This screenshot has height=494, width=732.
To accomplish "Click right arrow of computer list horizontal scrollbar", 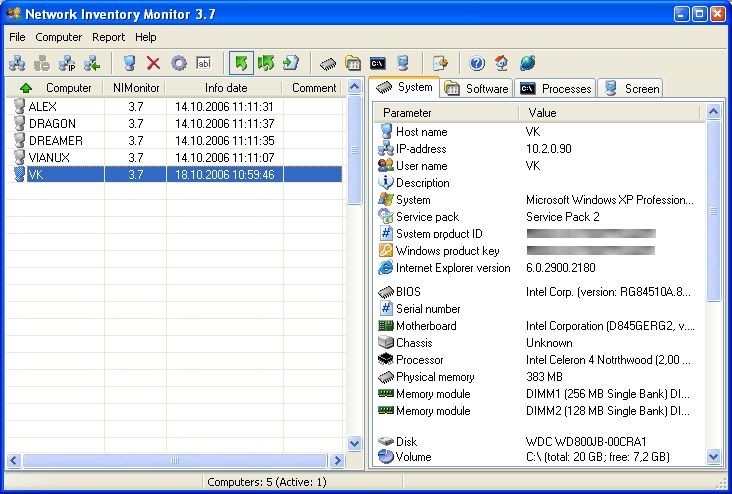I will click(338, 460).
